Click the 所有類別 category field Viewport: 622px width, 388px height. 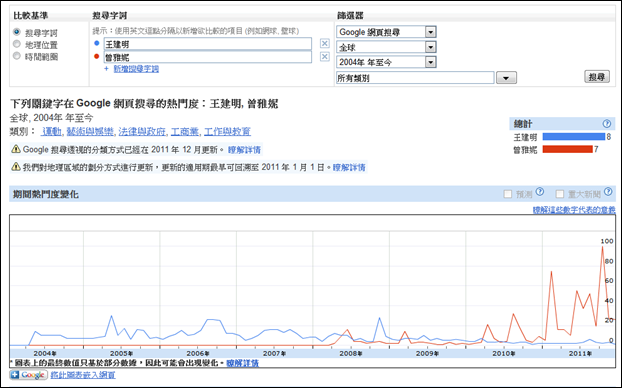(415, 78)
